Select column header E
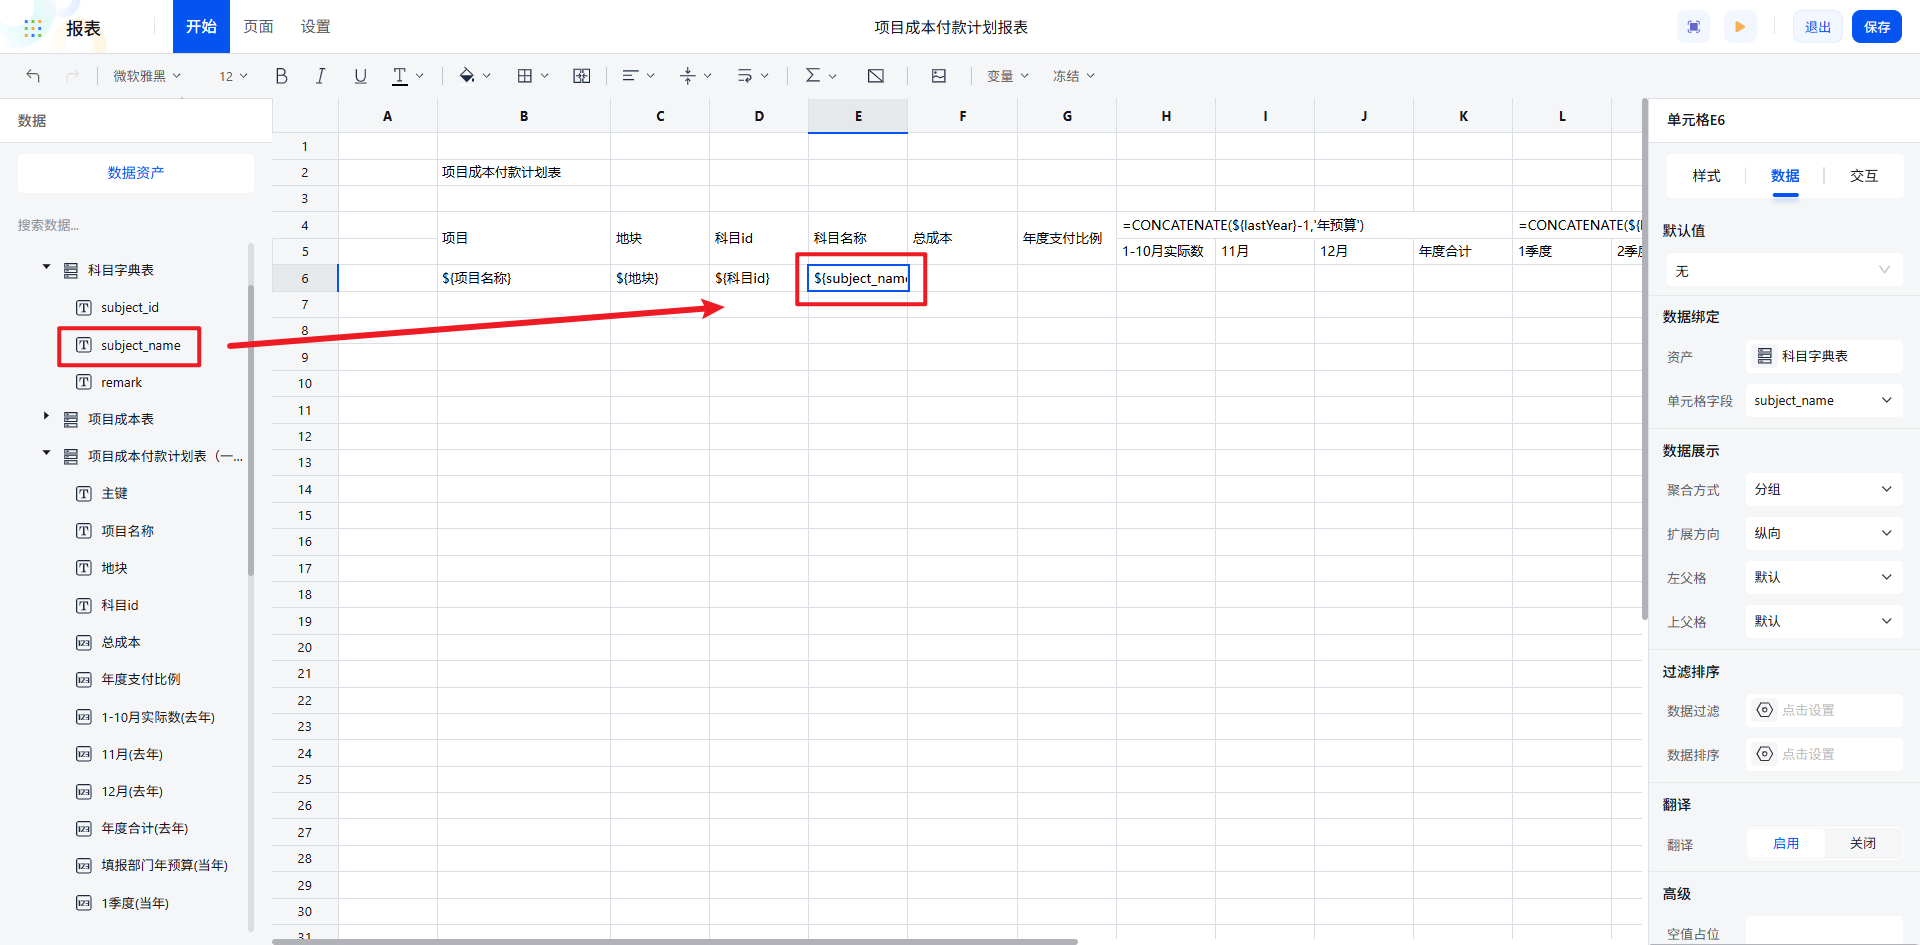The height and width of the screenshot is (945, 1920). [x=858, y=116]
